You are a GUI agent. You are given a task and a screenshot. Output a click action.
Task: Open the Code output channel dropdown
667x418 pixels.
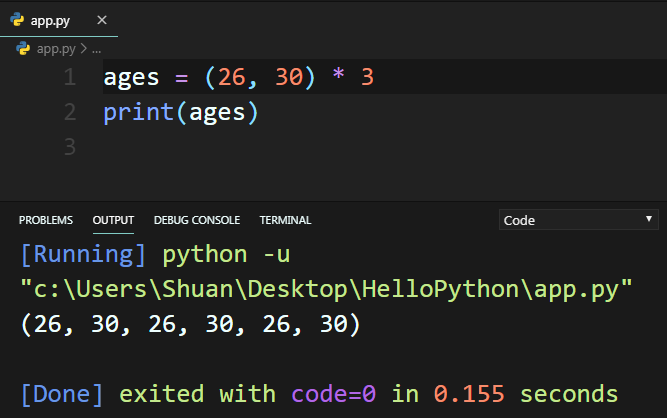tap(578, 219)
